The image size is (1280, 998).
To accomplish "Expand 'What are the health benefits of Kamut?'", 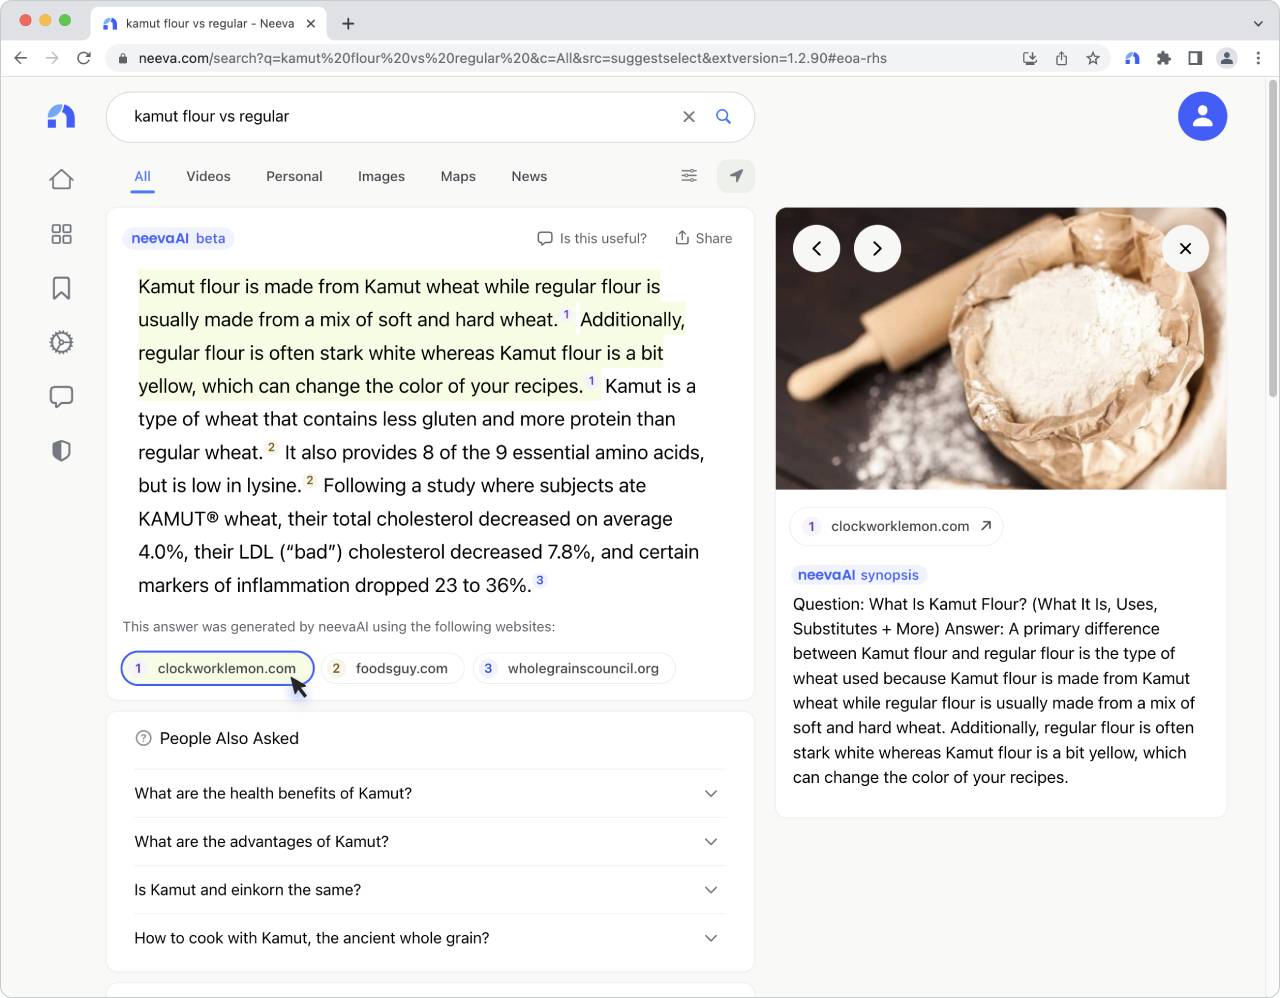I will tap(430, 793).
